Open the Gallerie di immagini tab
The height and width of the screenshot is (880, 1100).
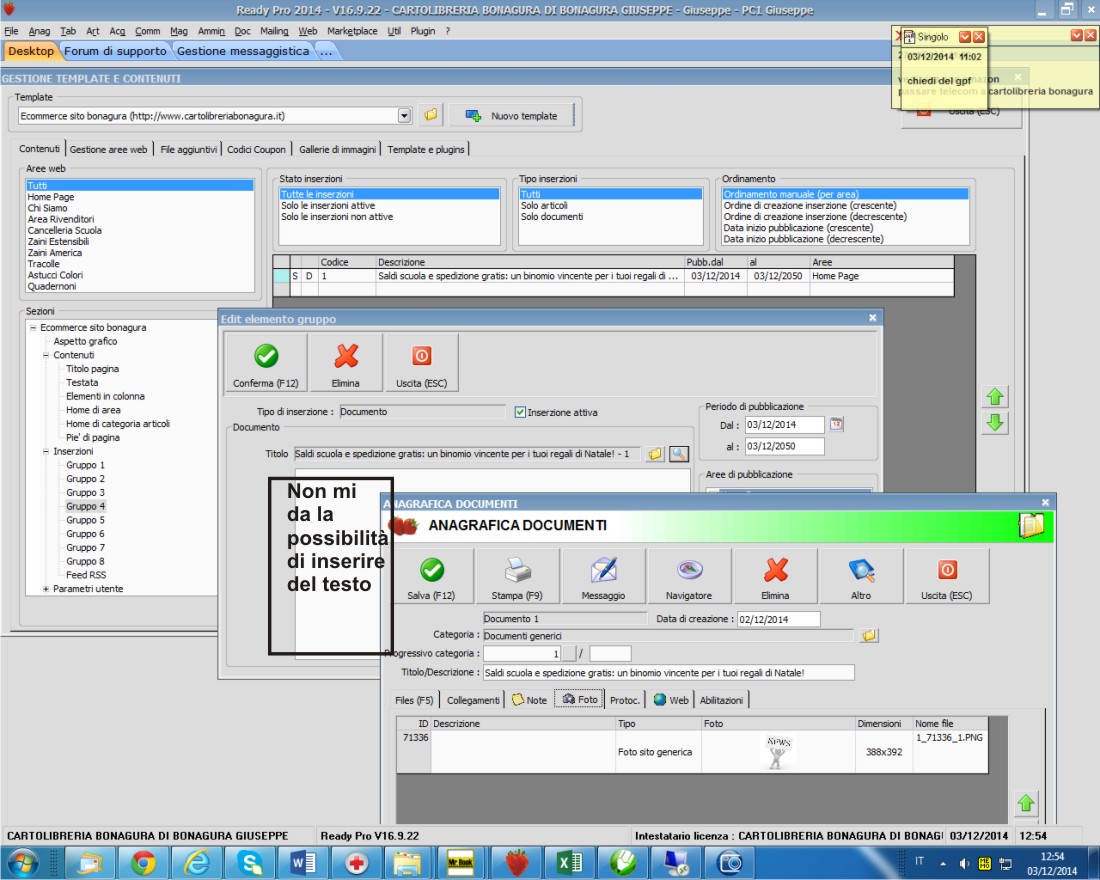point(337,149)
